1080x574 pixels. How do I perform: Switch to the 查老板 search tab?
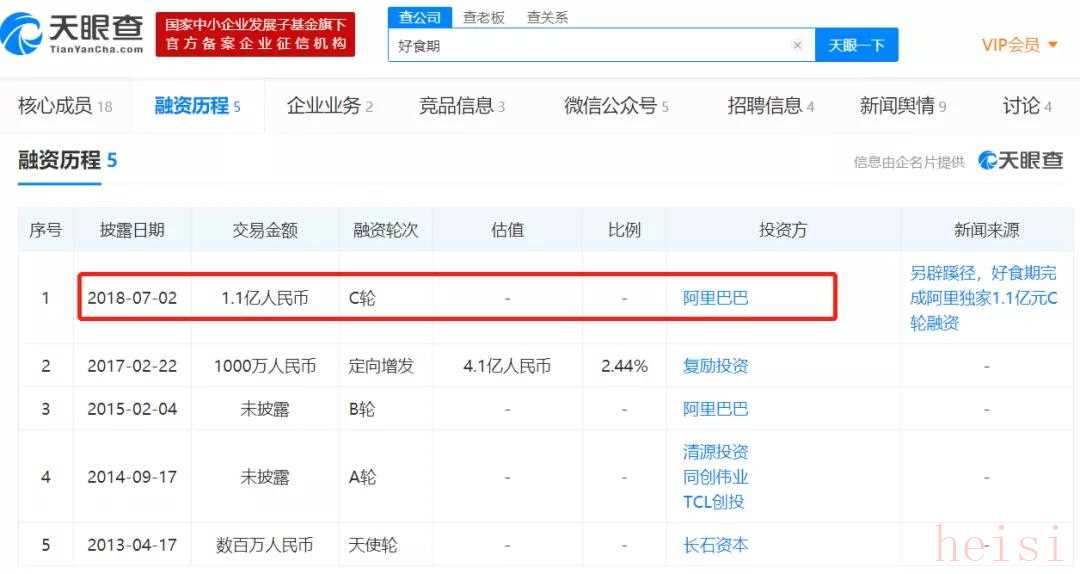coord(484,17)
